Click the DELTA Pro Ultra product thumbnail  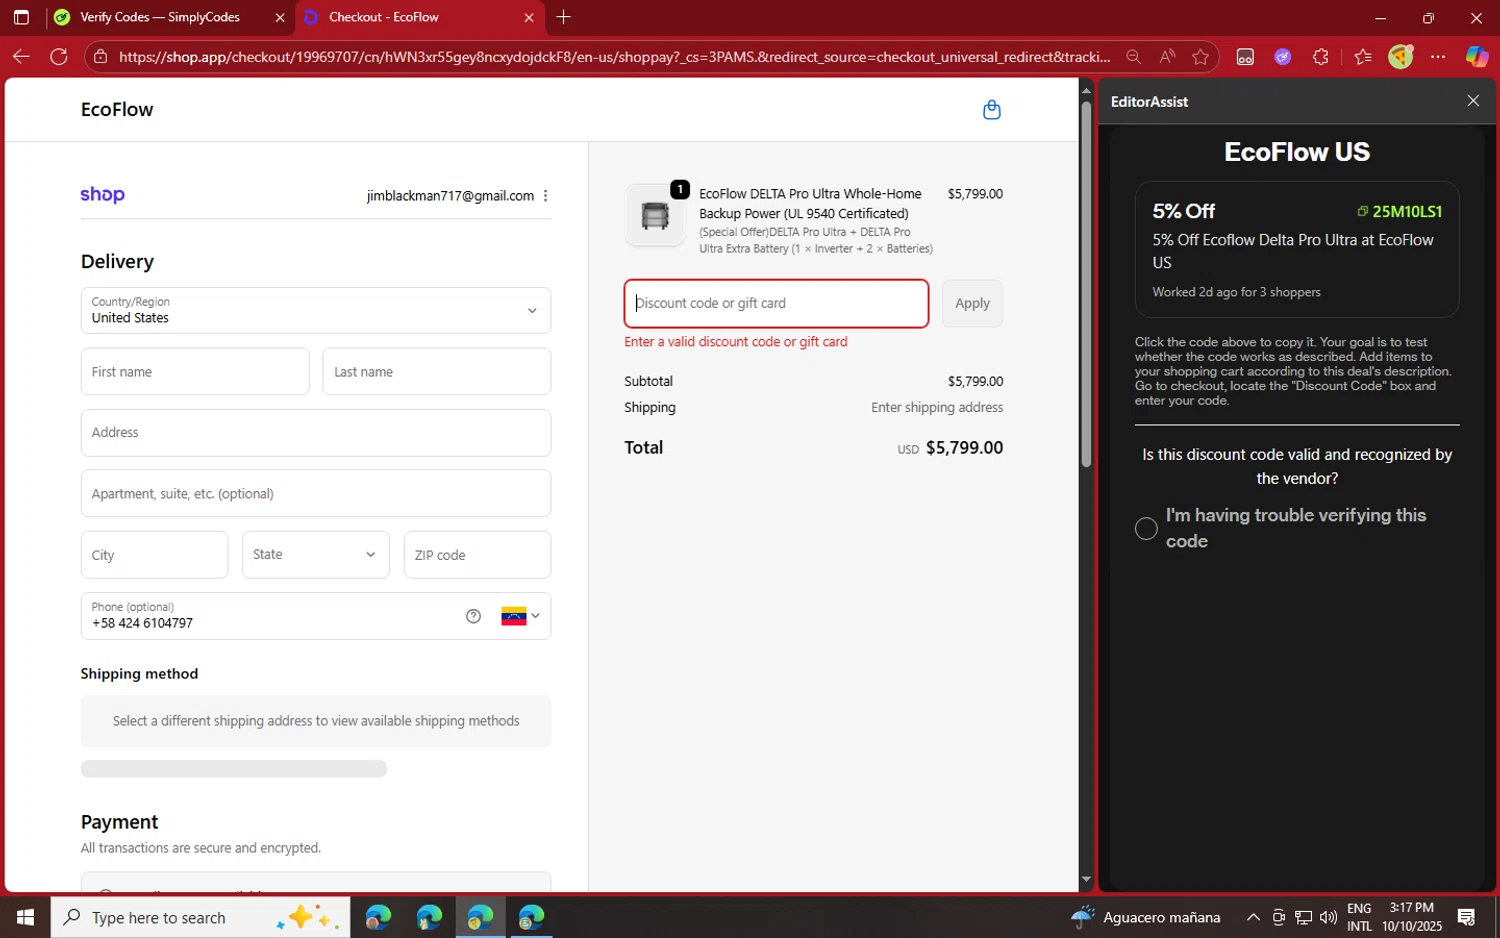[x=655, y=215]
